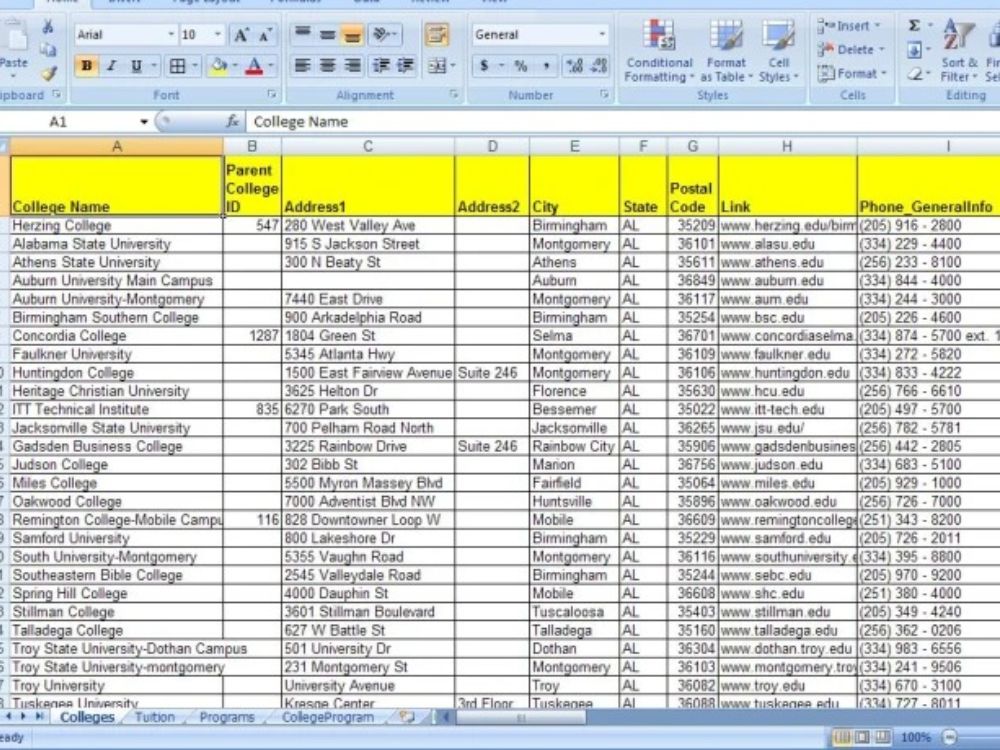Image resolution: width=1000 pixels, height=750 pixels.
Task: Click Increase Indent icon
Action: (x=405, y=65)
